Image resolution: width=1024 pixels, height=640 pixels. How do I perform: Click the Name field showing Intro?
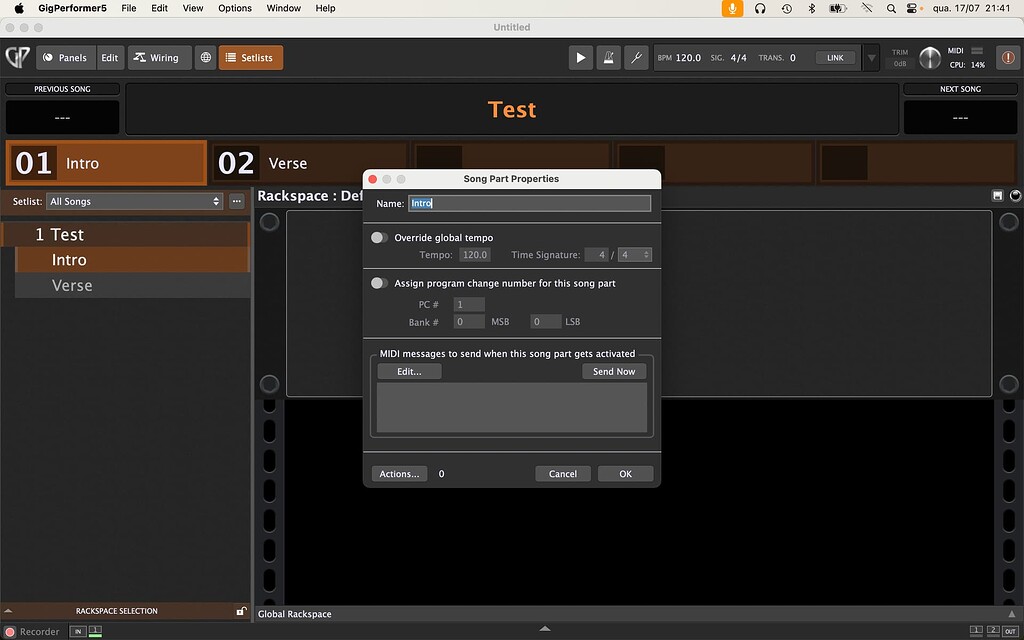529,203
